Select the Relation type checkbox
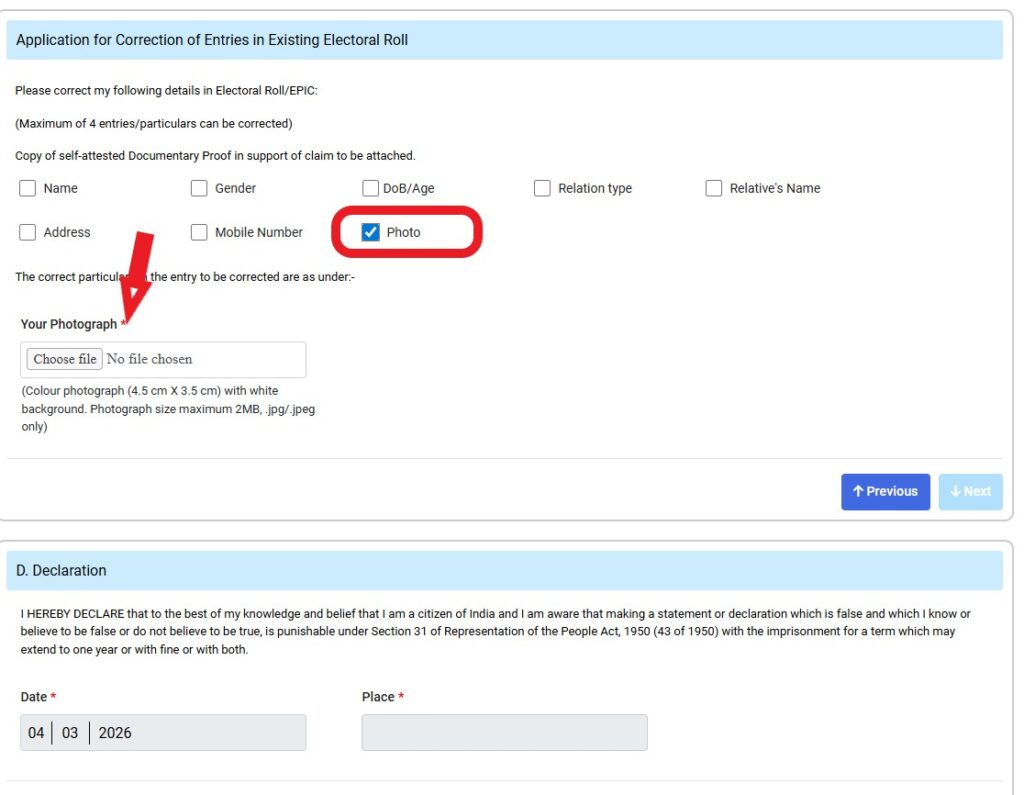 (x=542, y=188)
